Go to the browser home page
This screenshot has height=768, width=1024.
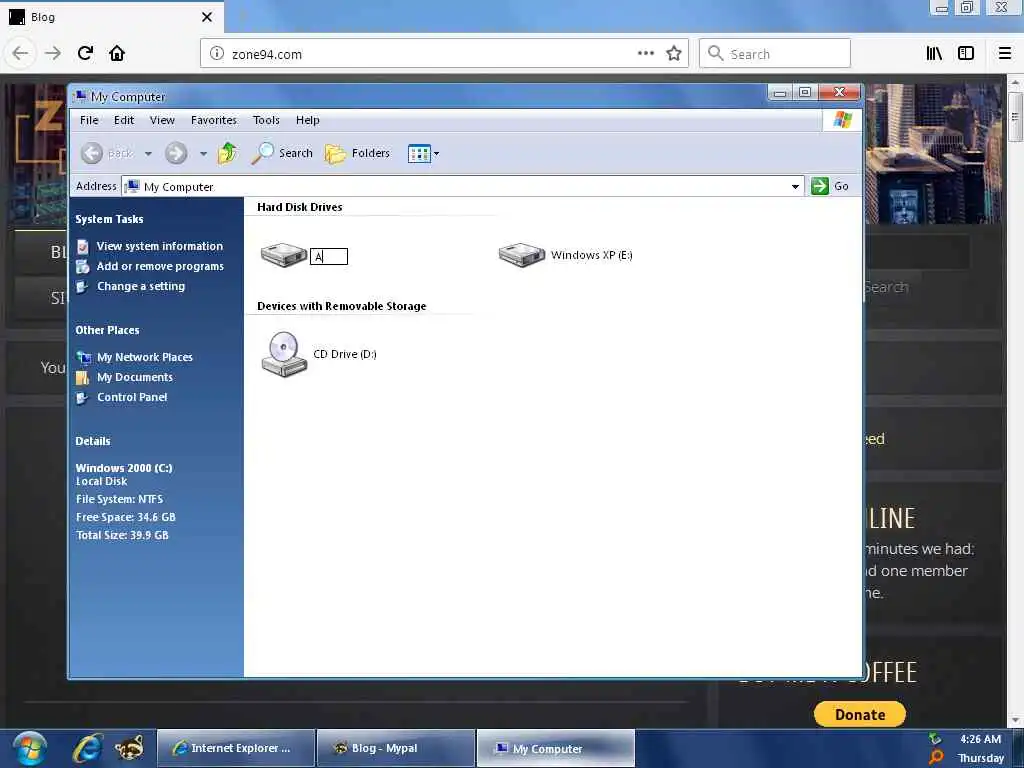coord(117,54)
